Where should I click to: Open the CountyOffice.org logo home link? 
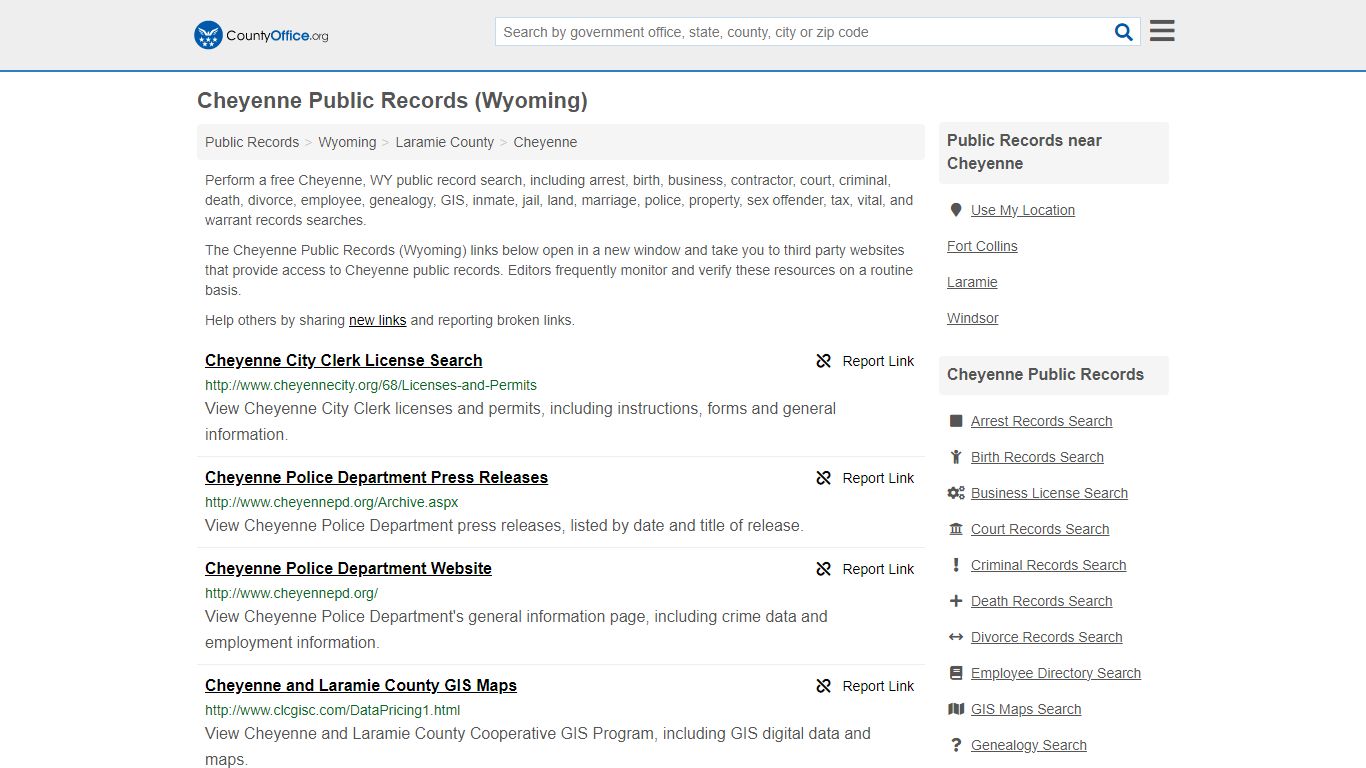pyautogui.click(x=261, y=35)
